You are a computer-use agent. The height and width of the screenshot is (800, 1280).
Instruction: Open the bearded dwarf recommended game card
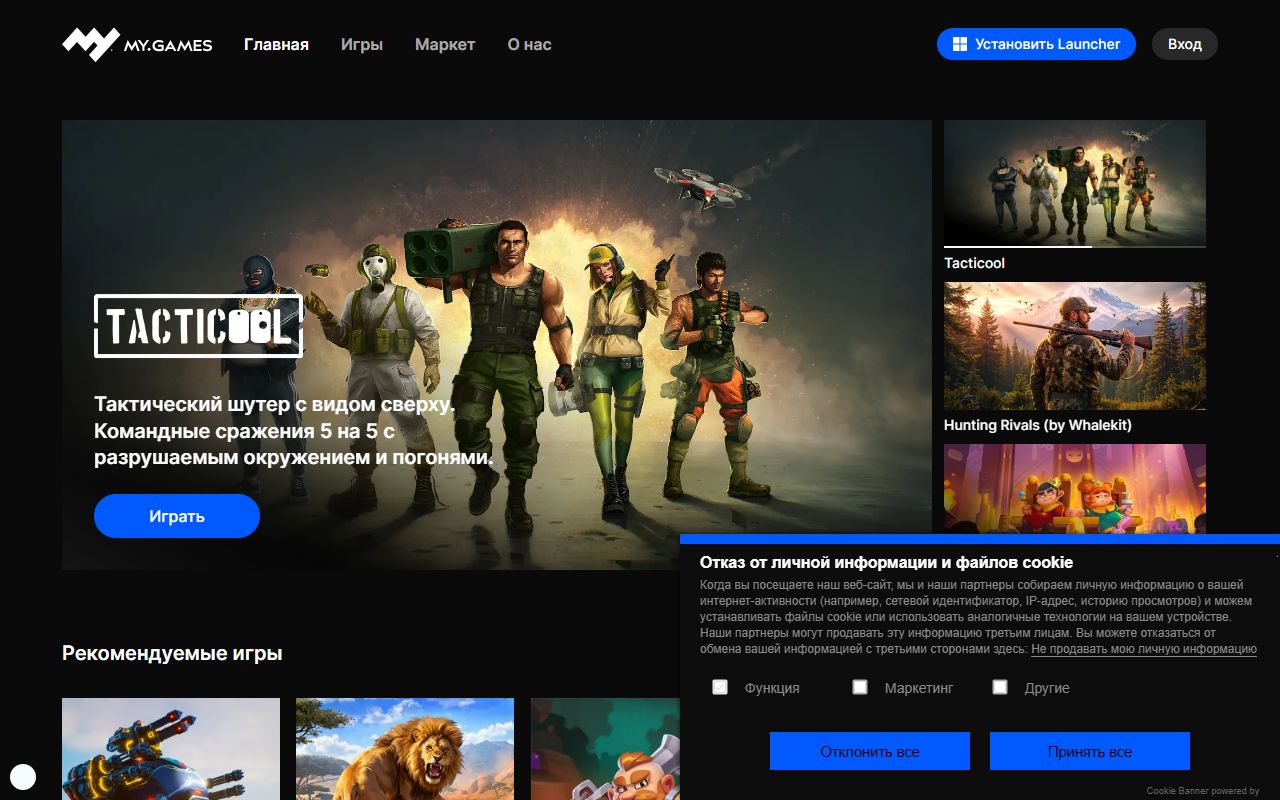[605, 749]
